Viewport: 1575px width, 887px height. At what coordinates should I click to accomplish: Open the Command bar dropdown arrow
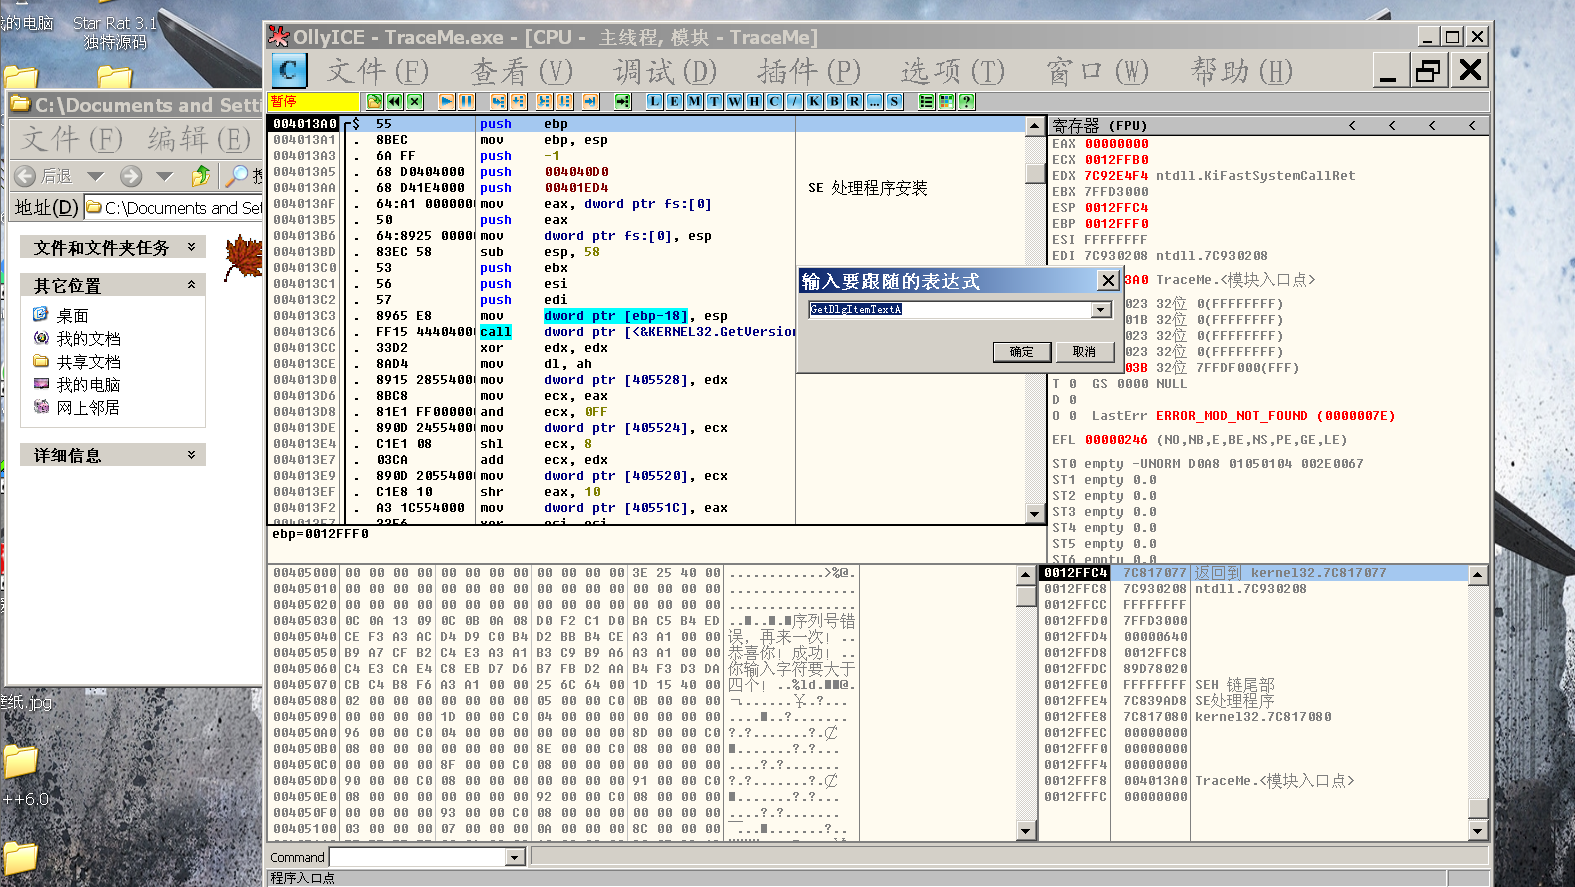515,857
